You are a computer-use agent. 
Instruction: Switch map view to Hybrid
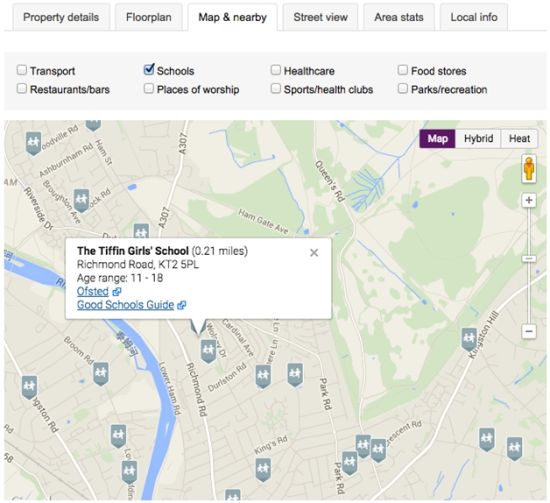point(478,139)
